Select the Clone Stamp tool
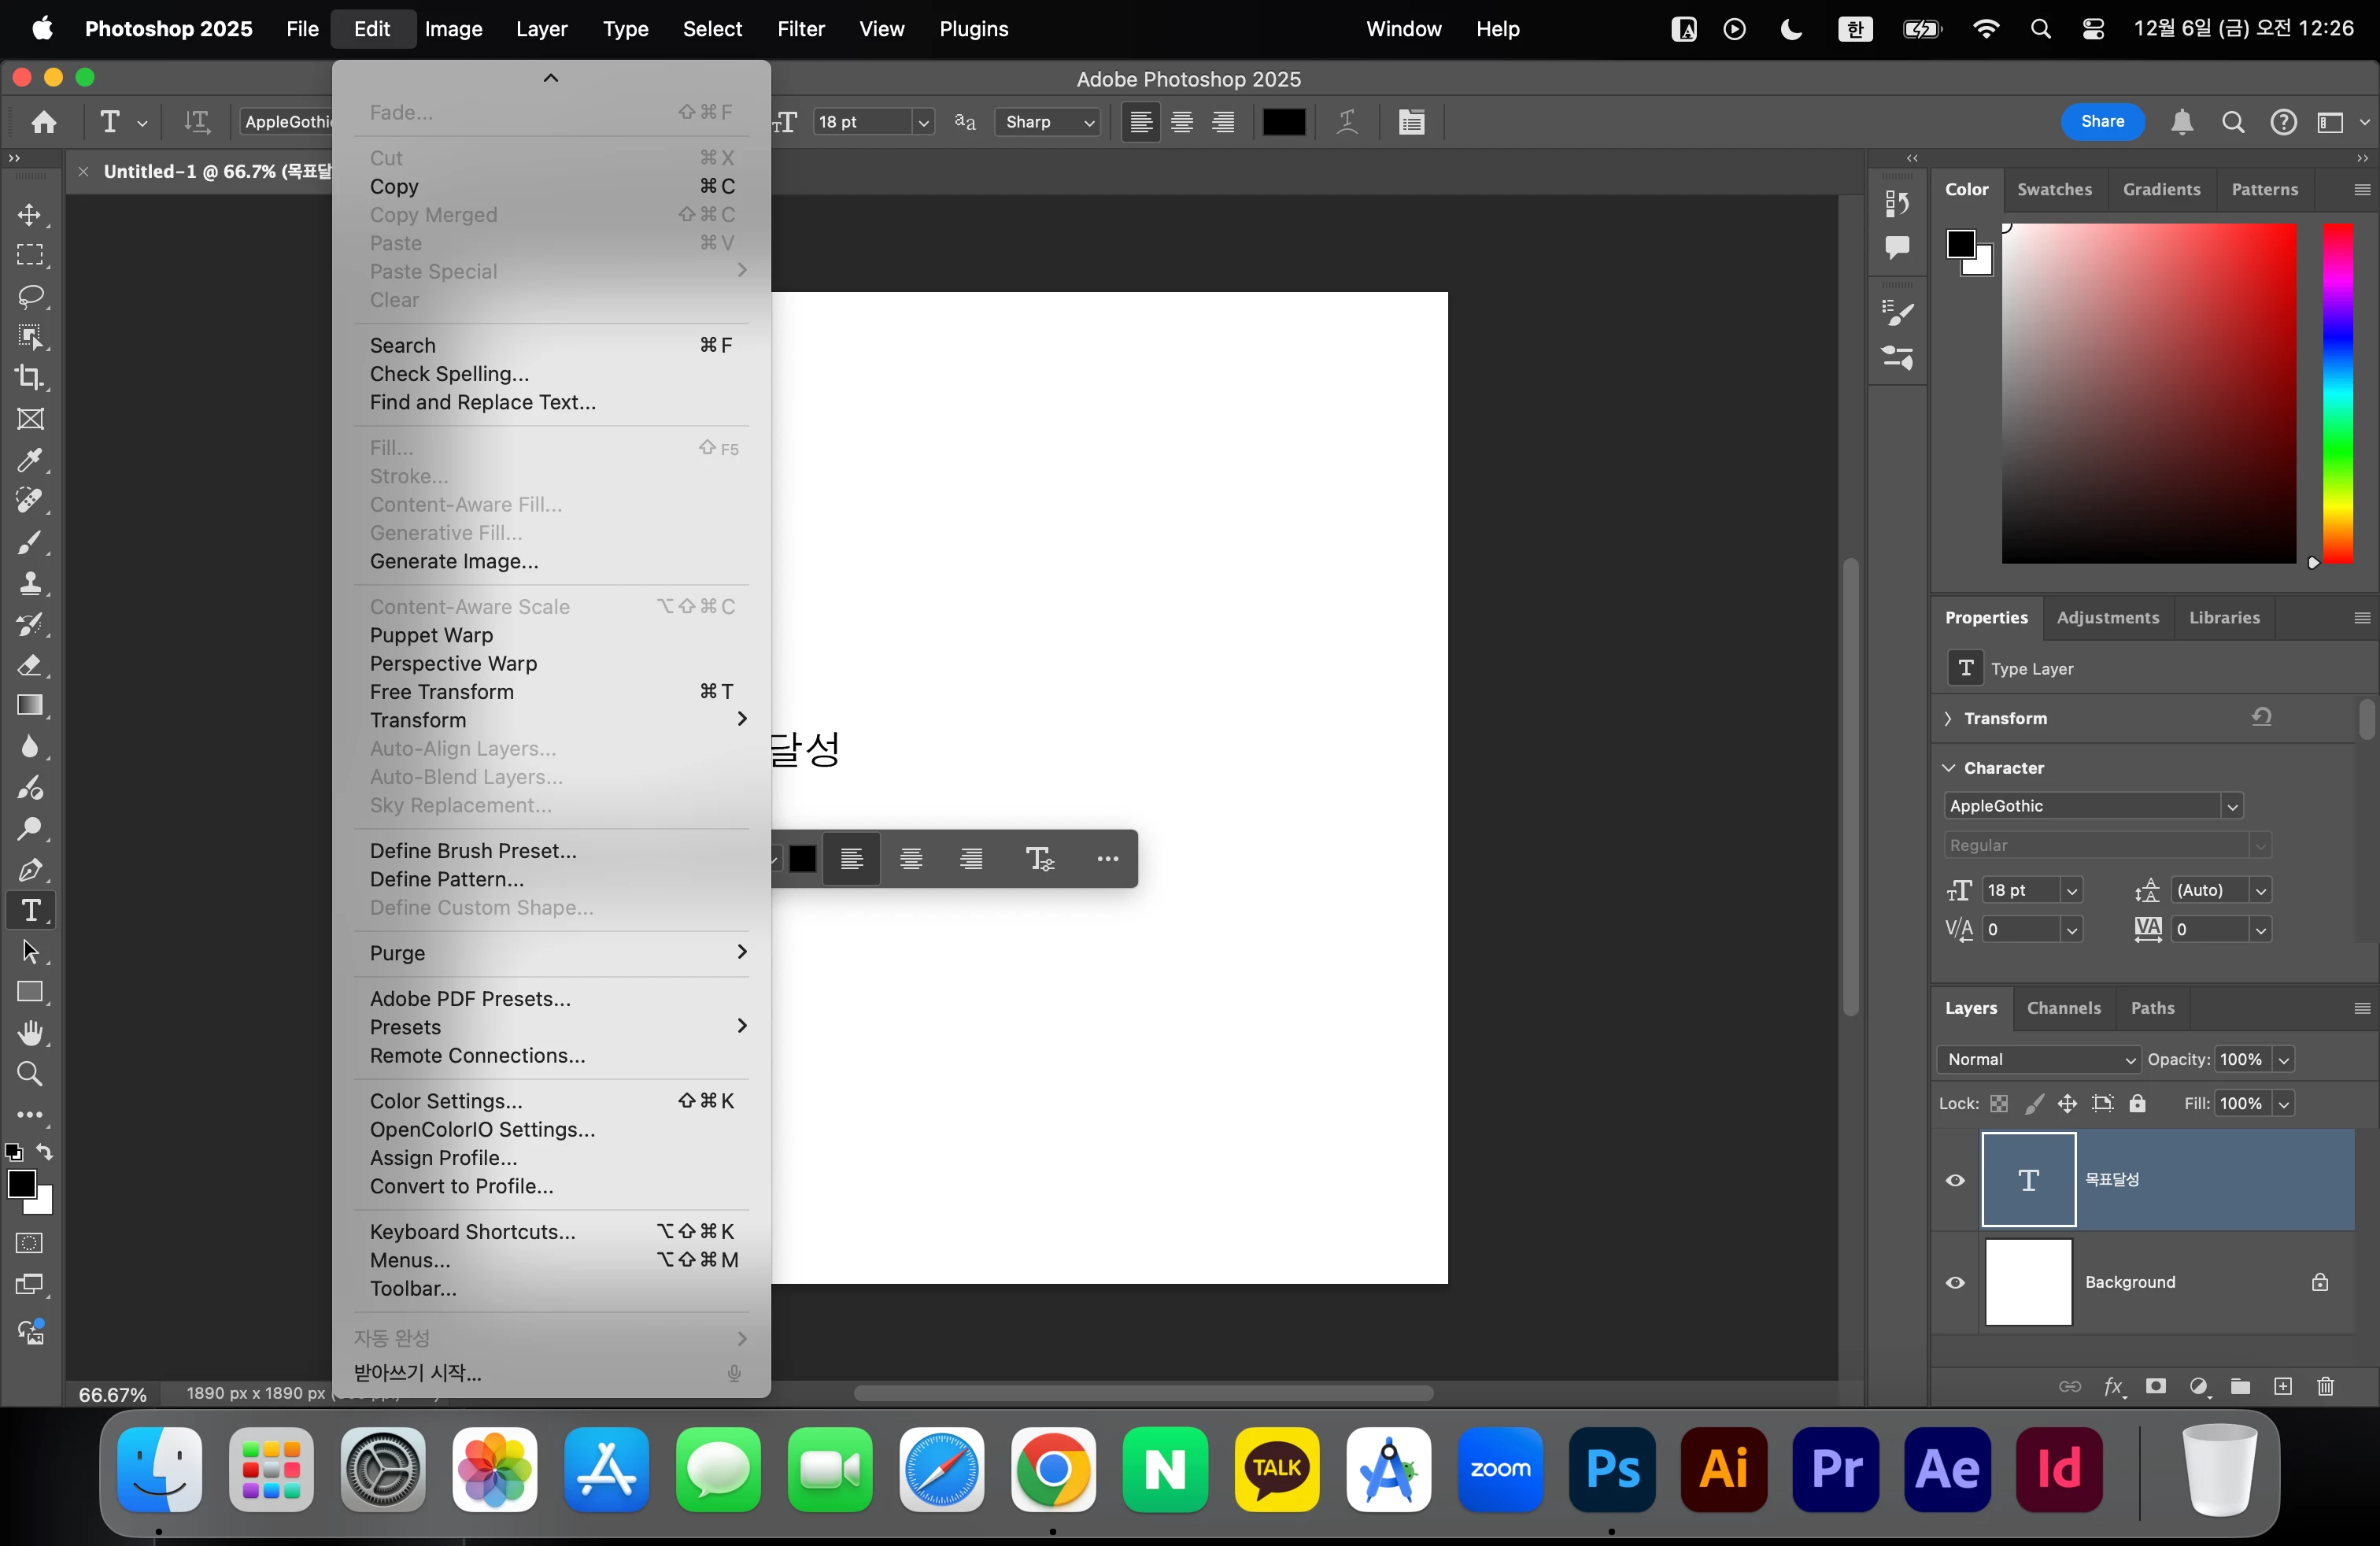 [30, 583]
